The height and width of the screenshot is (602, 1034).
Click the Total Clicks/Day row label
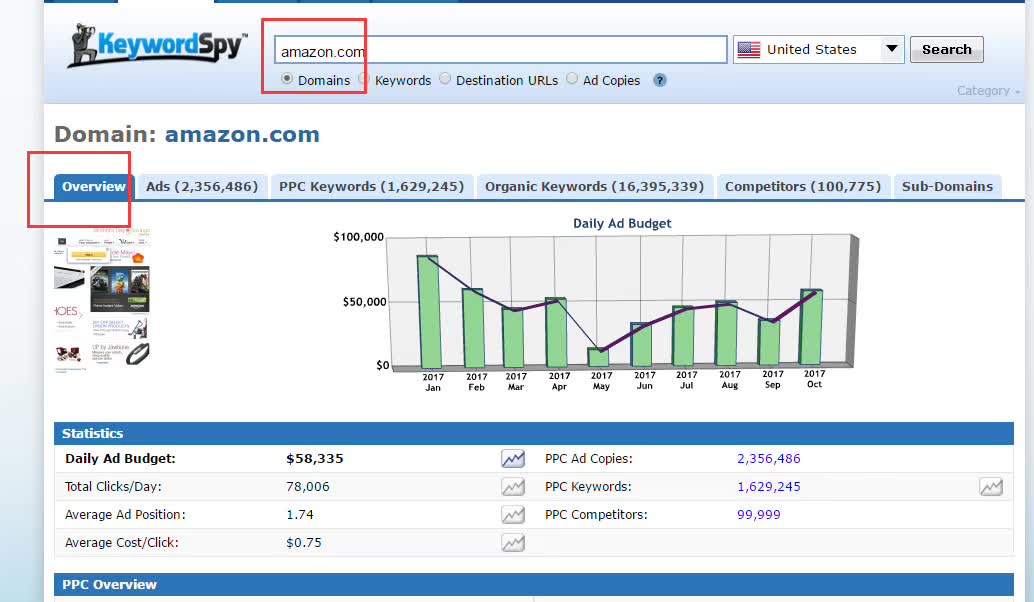tap(113, 487)
